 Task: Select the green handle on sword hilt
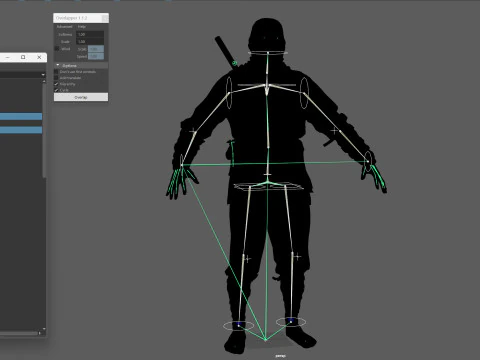(235, 63)
